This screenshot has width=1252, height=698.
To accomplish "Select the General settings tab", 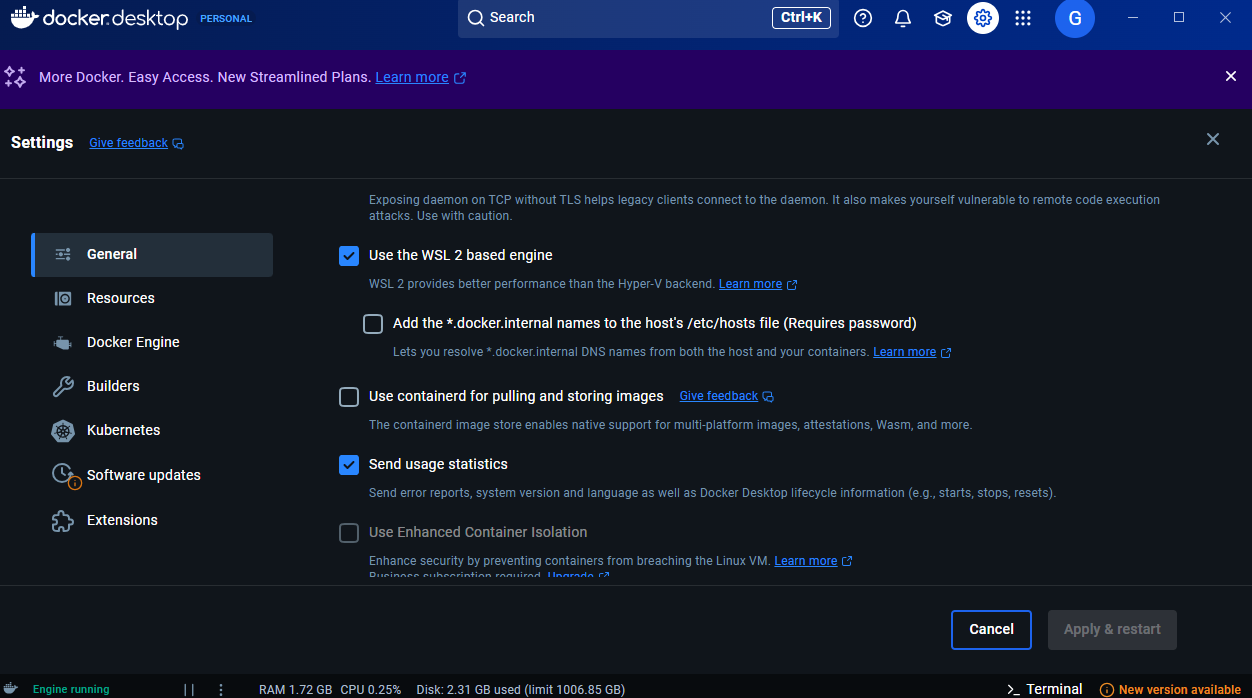I will pos(152,255).
